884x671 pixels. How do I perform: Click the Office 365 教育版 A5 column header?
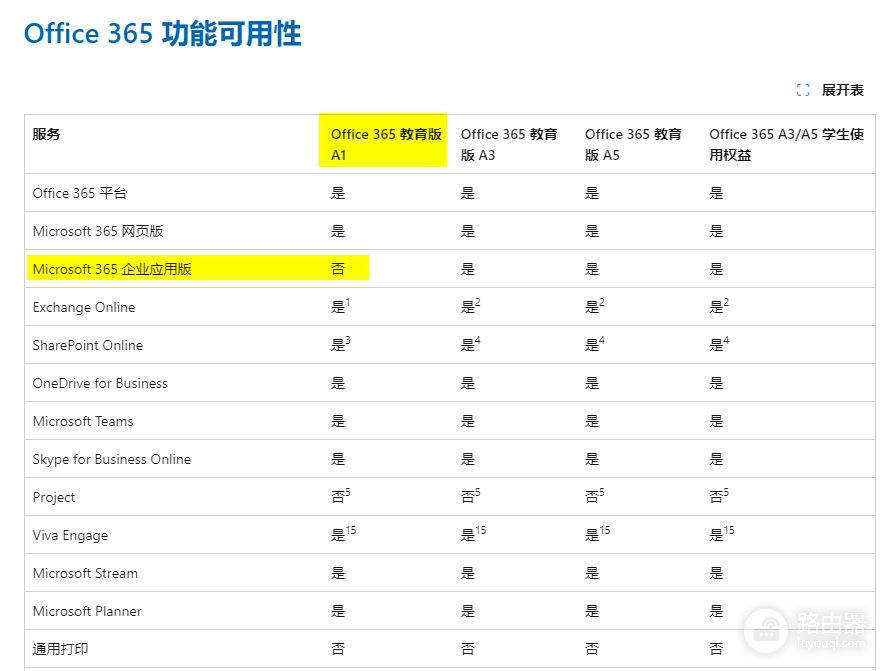coord(633,144)
